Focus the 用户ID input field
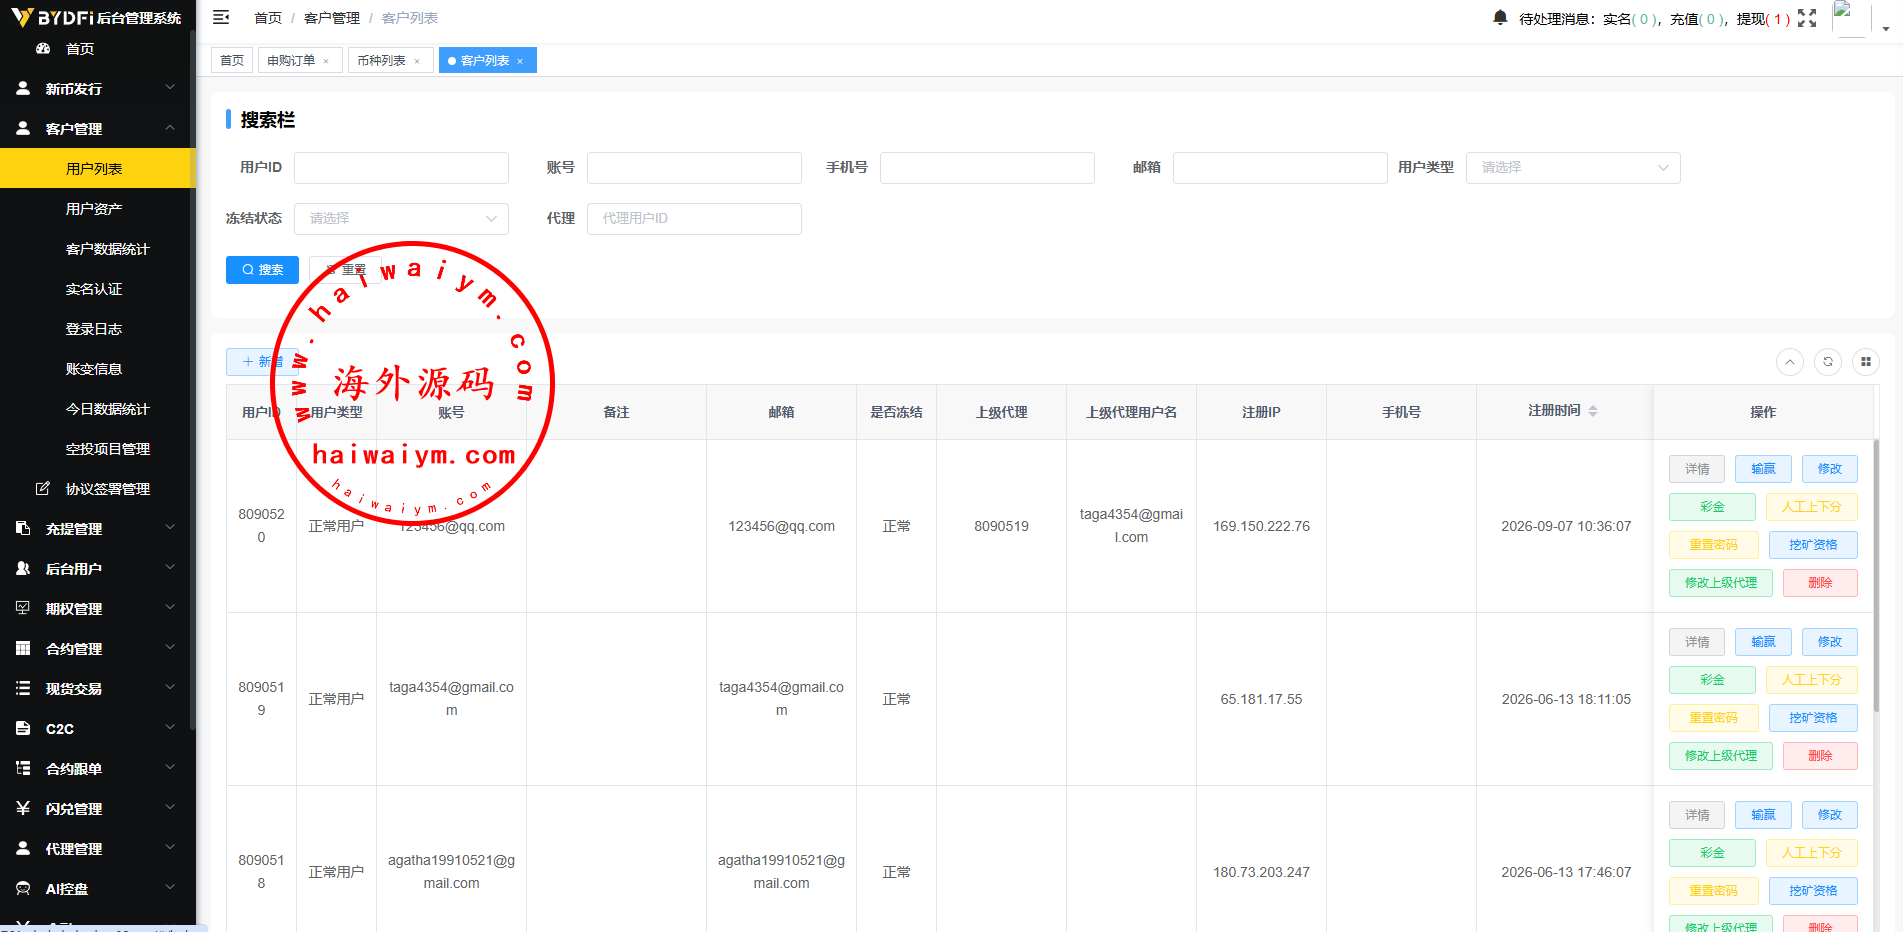 point(401,168)
